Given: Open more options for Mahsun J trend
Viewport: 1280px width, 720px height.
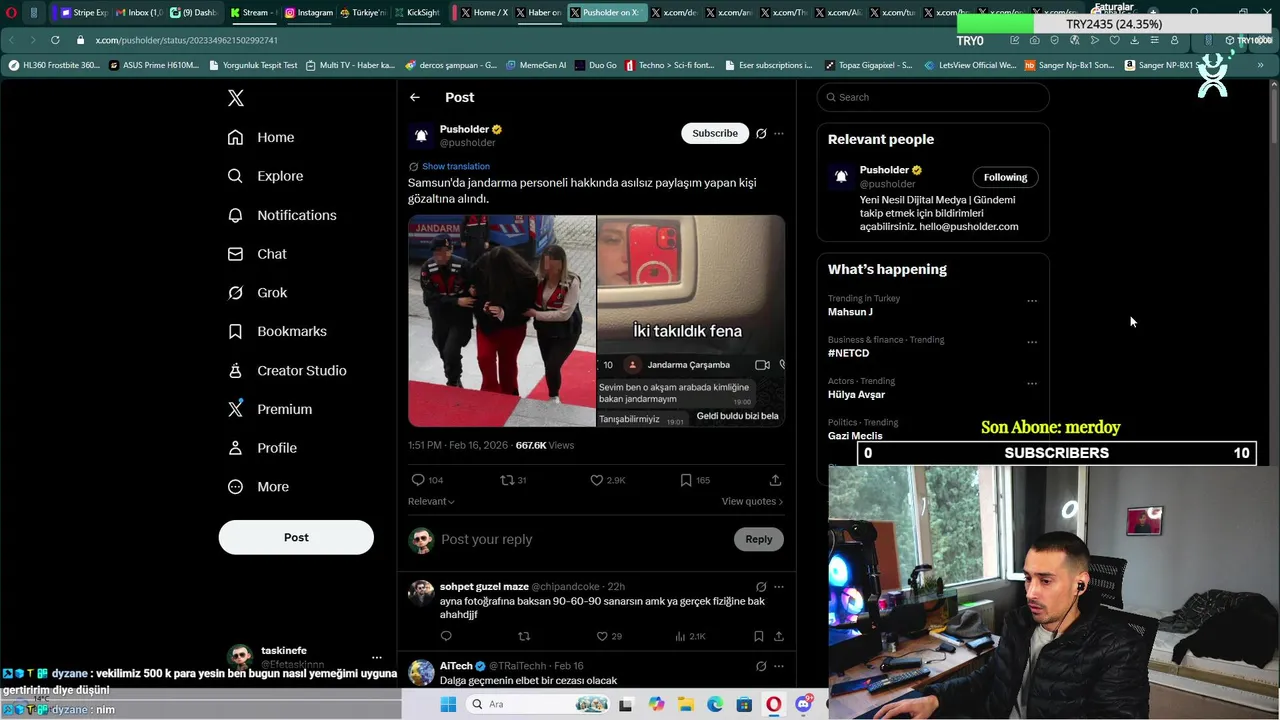Looking at the screenshot, I should click(x=1032, y=300).
